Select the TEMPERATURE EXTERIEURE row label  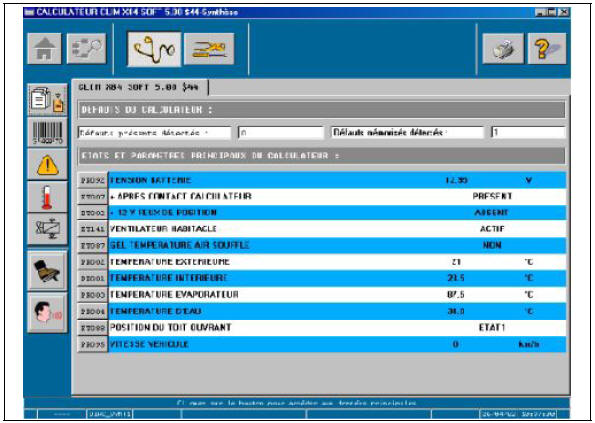(x=170, y=262)
